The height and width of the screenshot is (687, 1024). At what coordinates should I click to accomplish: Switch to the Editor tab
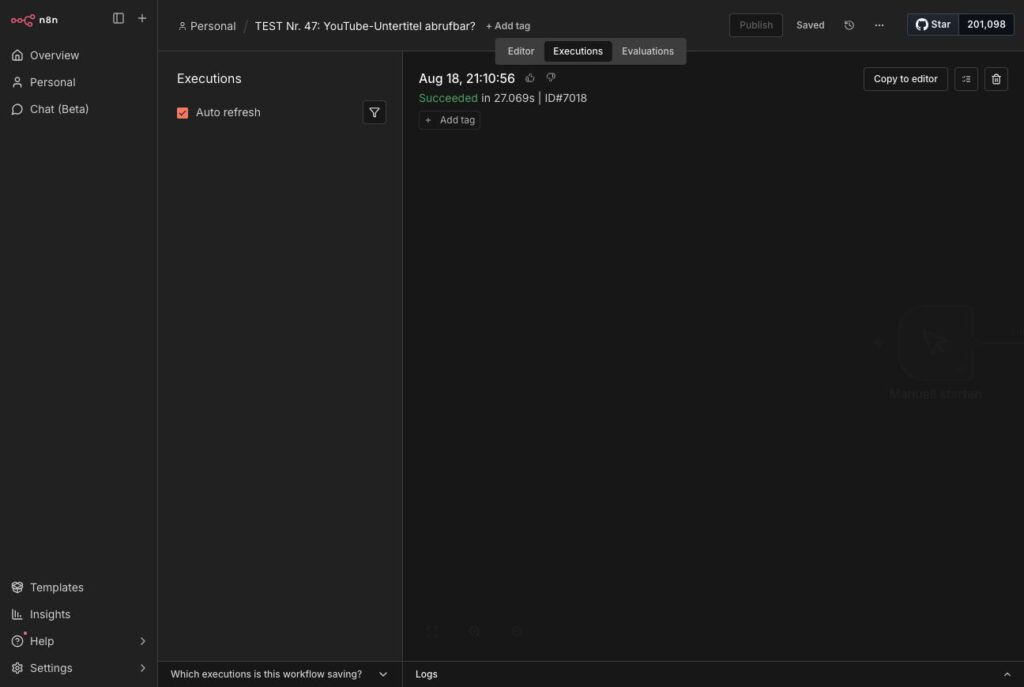coord(520,51)
